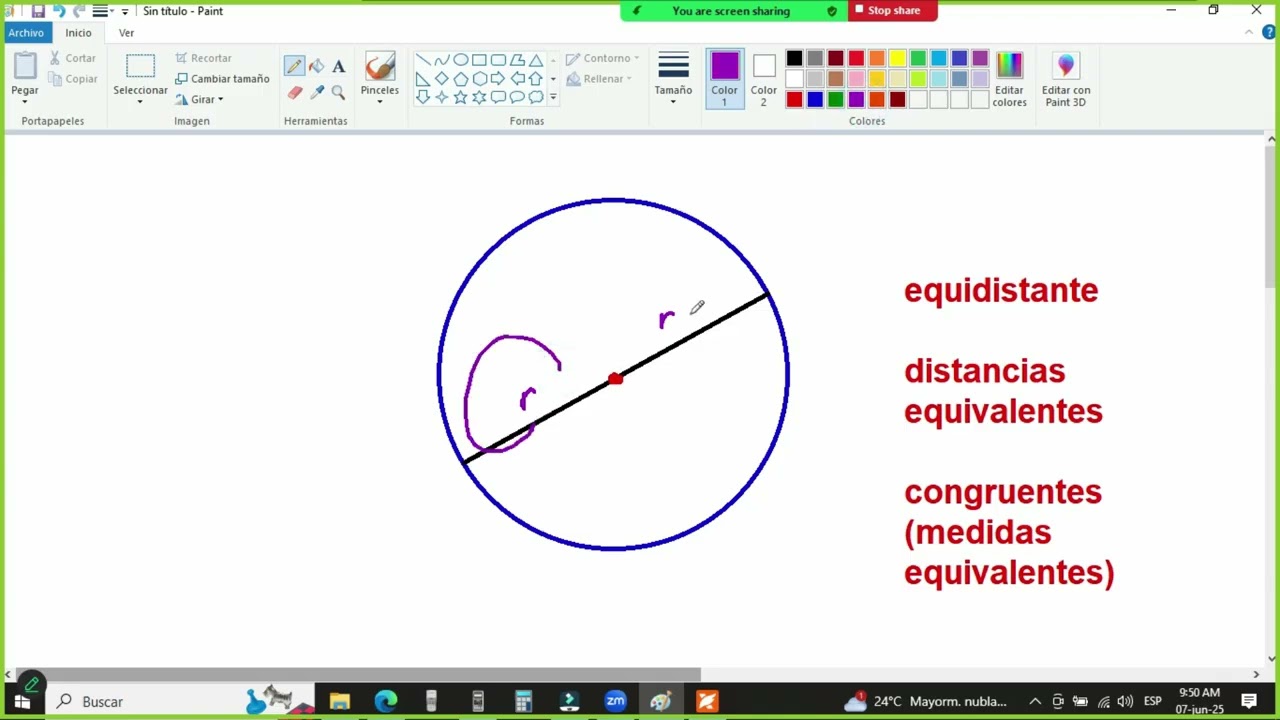Open Editar colores palette editor
The width and height of the screenshot is (1280, 720).
[1009, 79]
